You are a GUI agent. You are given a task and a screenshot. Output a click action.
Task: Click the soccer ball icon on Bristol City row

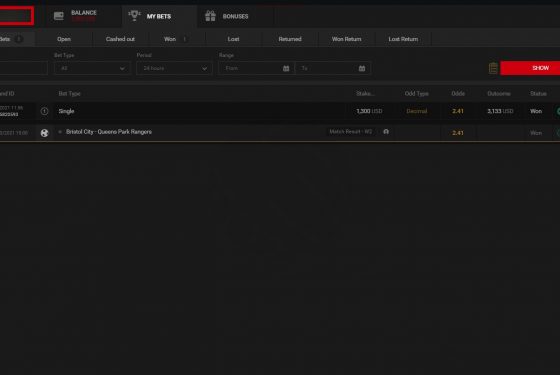click(x=44, y=133)
